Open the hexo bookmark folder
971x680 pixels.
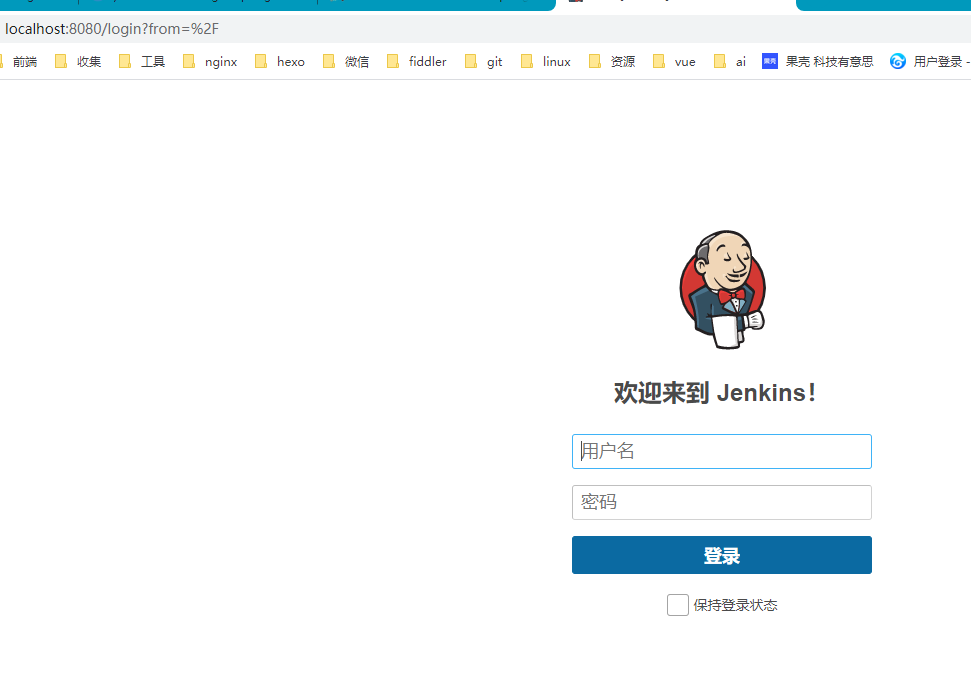pos(280,61)
